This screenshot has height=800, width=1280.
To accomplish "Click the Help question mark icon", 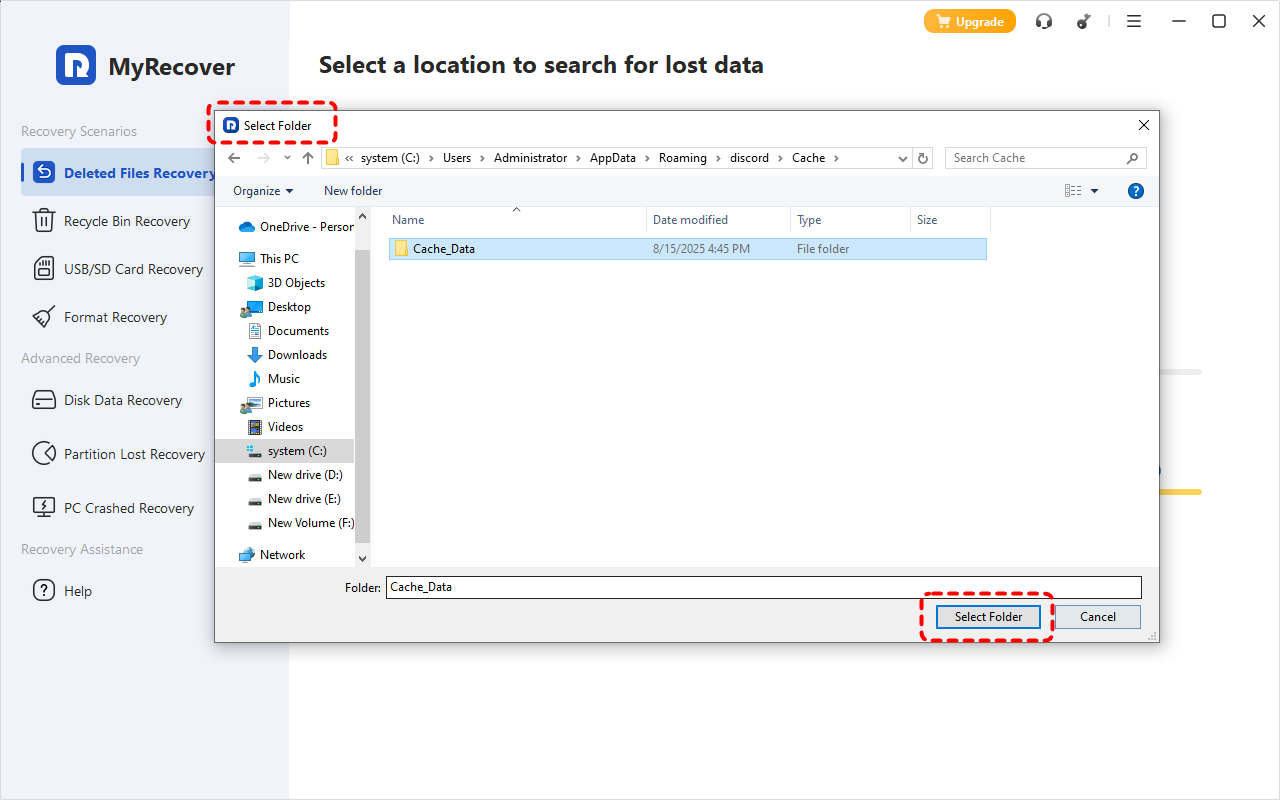I will click(43, 590).
